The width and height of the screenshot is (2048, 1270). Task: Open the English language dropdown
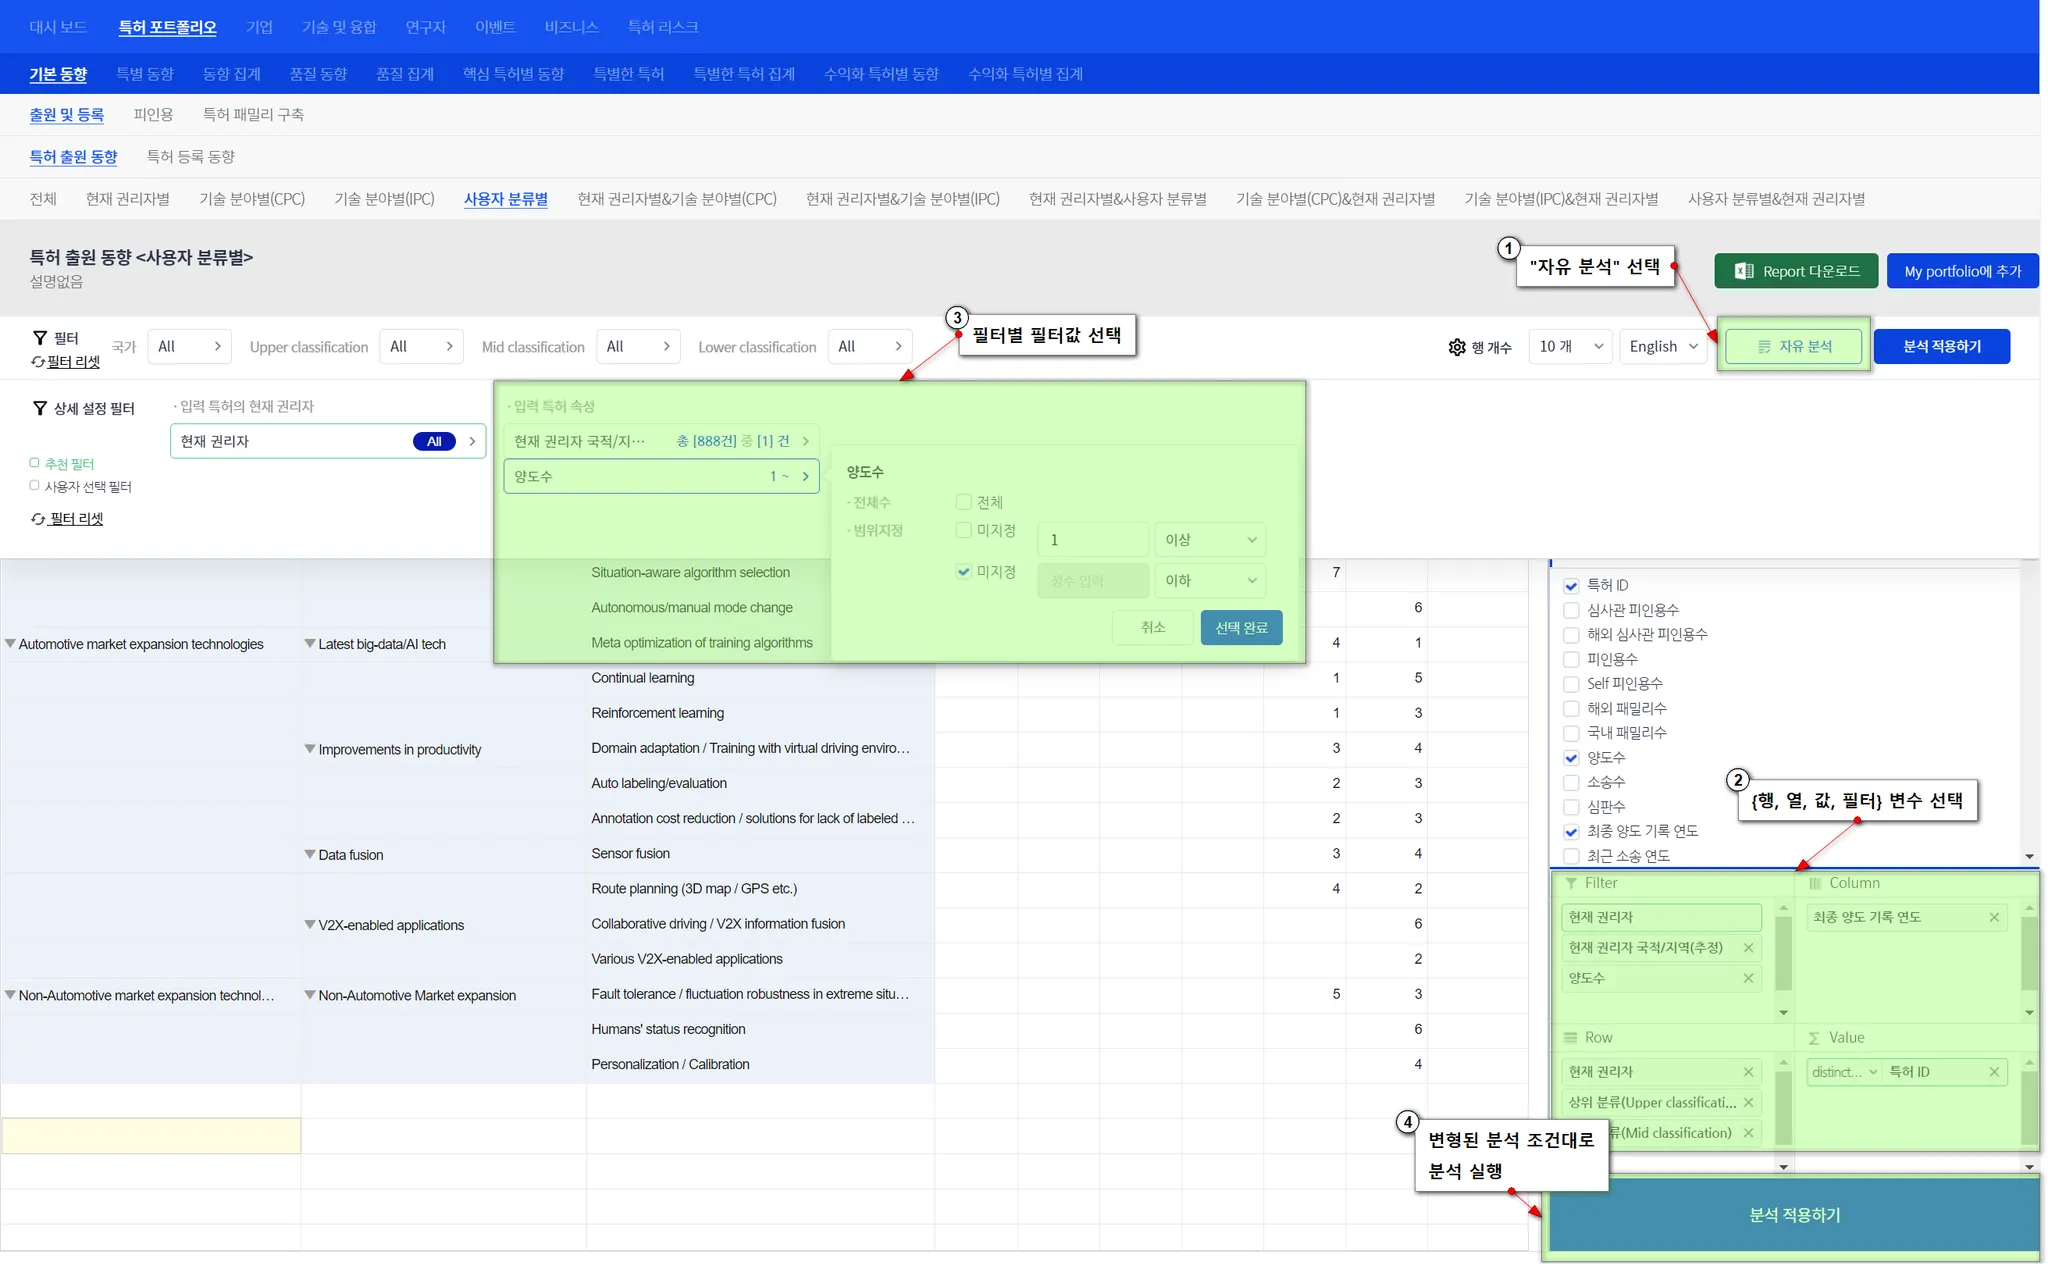[1662, 346]
